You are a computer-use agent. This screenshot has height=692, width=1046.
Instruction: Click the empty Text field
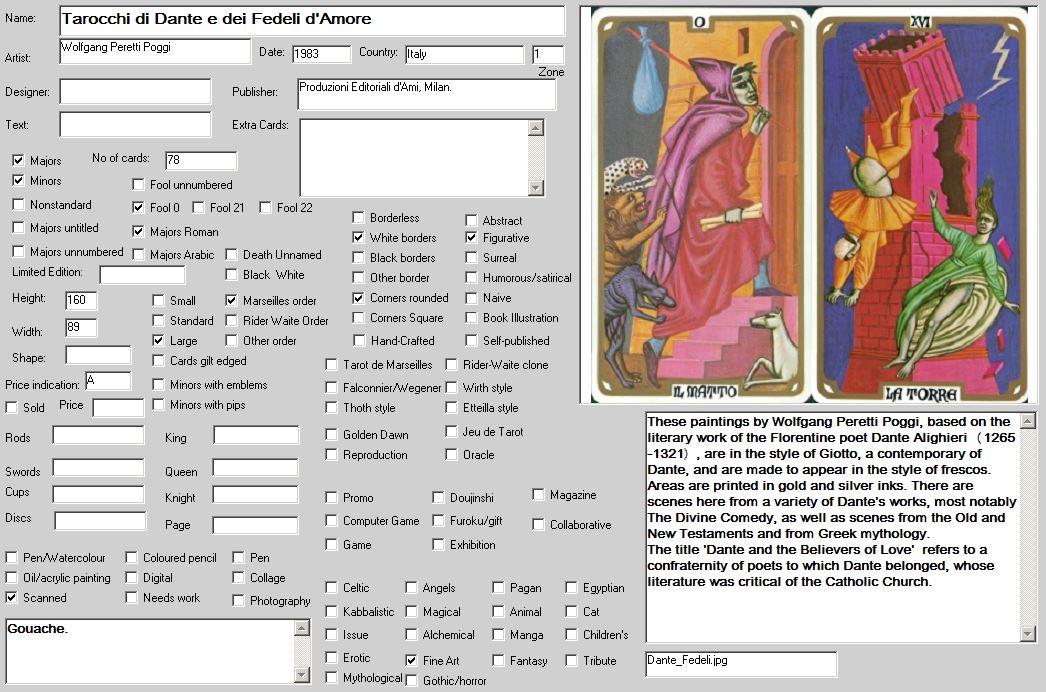(x=135, y=124)
